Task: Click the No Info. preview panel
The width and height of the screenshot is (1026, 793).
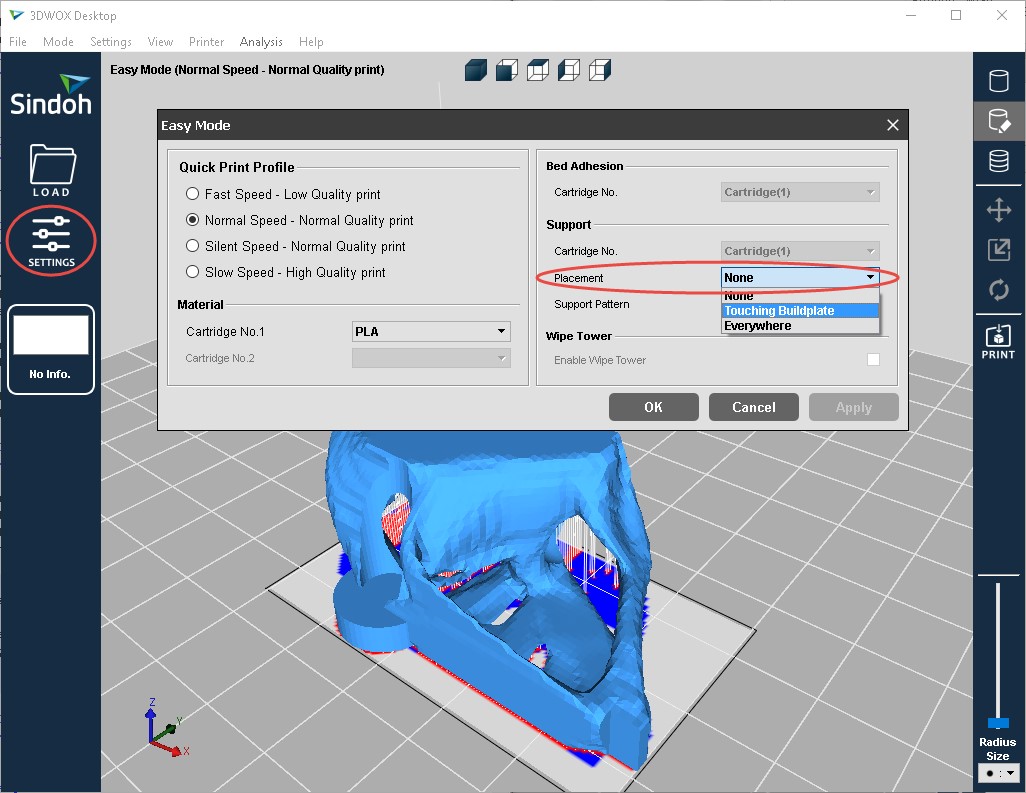Action: [x=51, y=349]
